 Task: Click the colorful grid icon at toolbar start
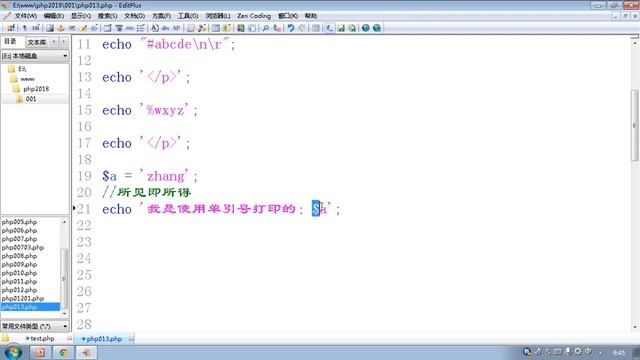point(11,28)
